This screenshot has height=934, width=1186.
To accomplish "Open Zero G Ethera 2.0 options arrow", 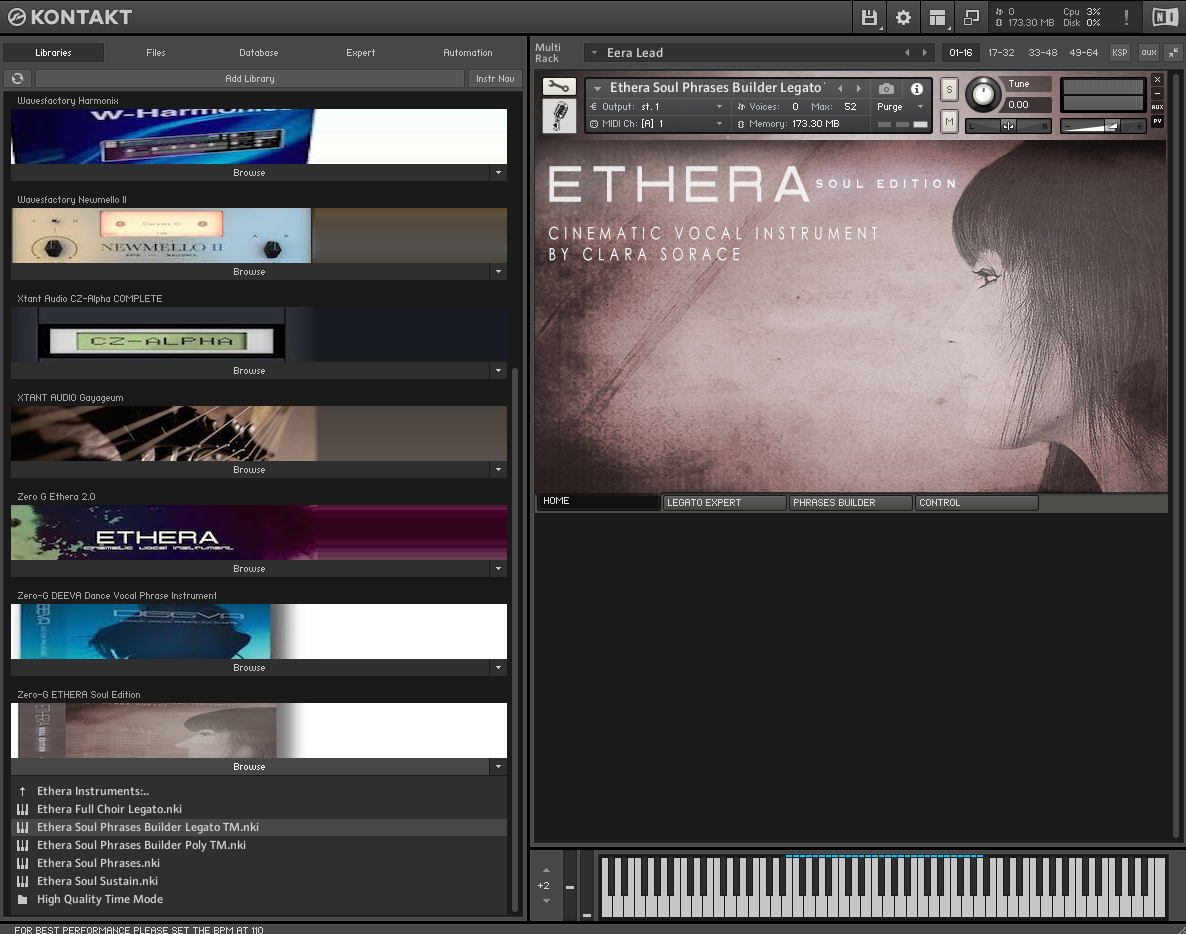I will [498, 569].
